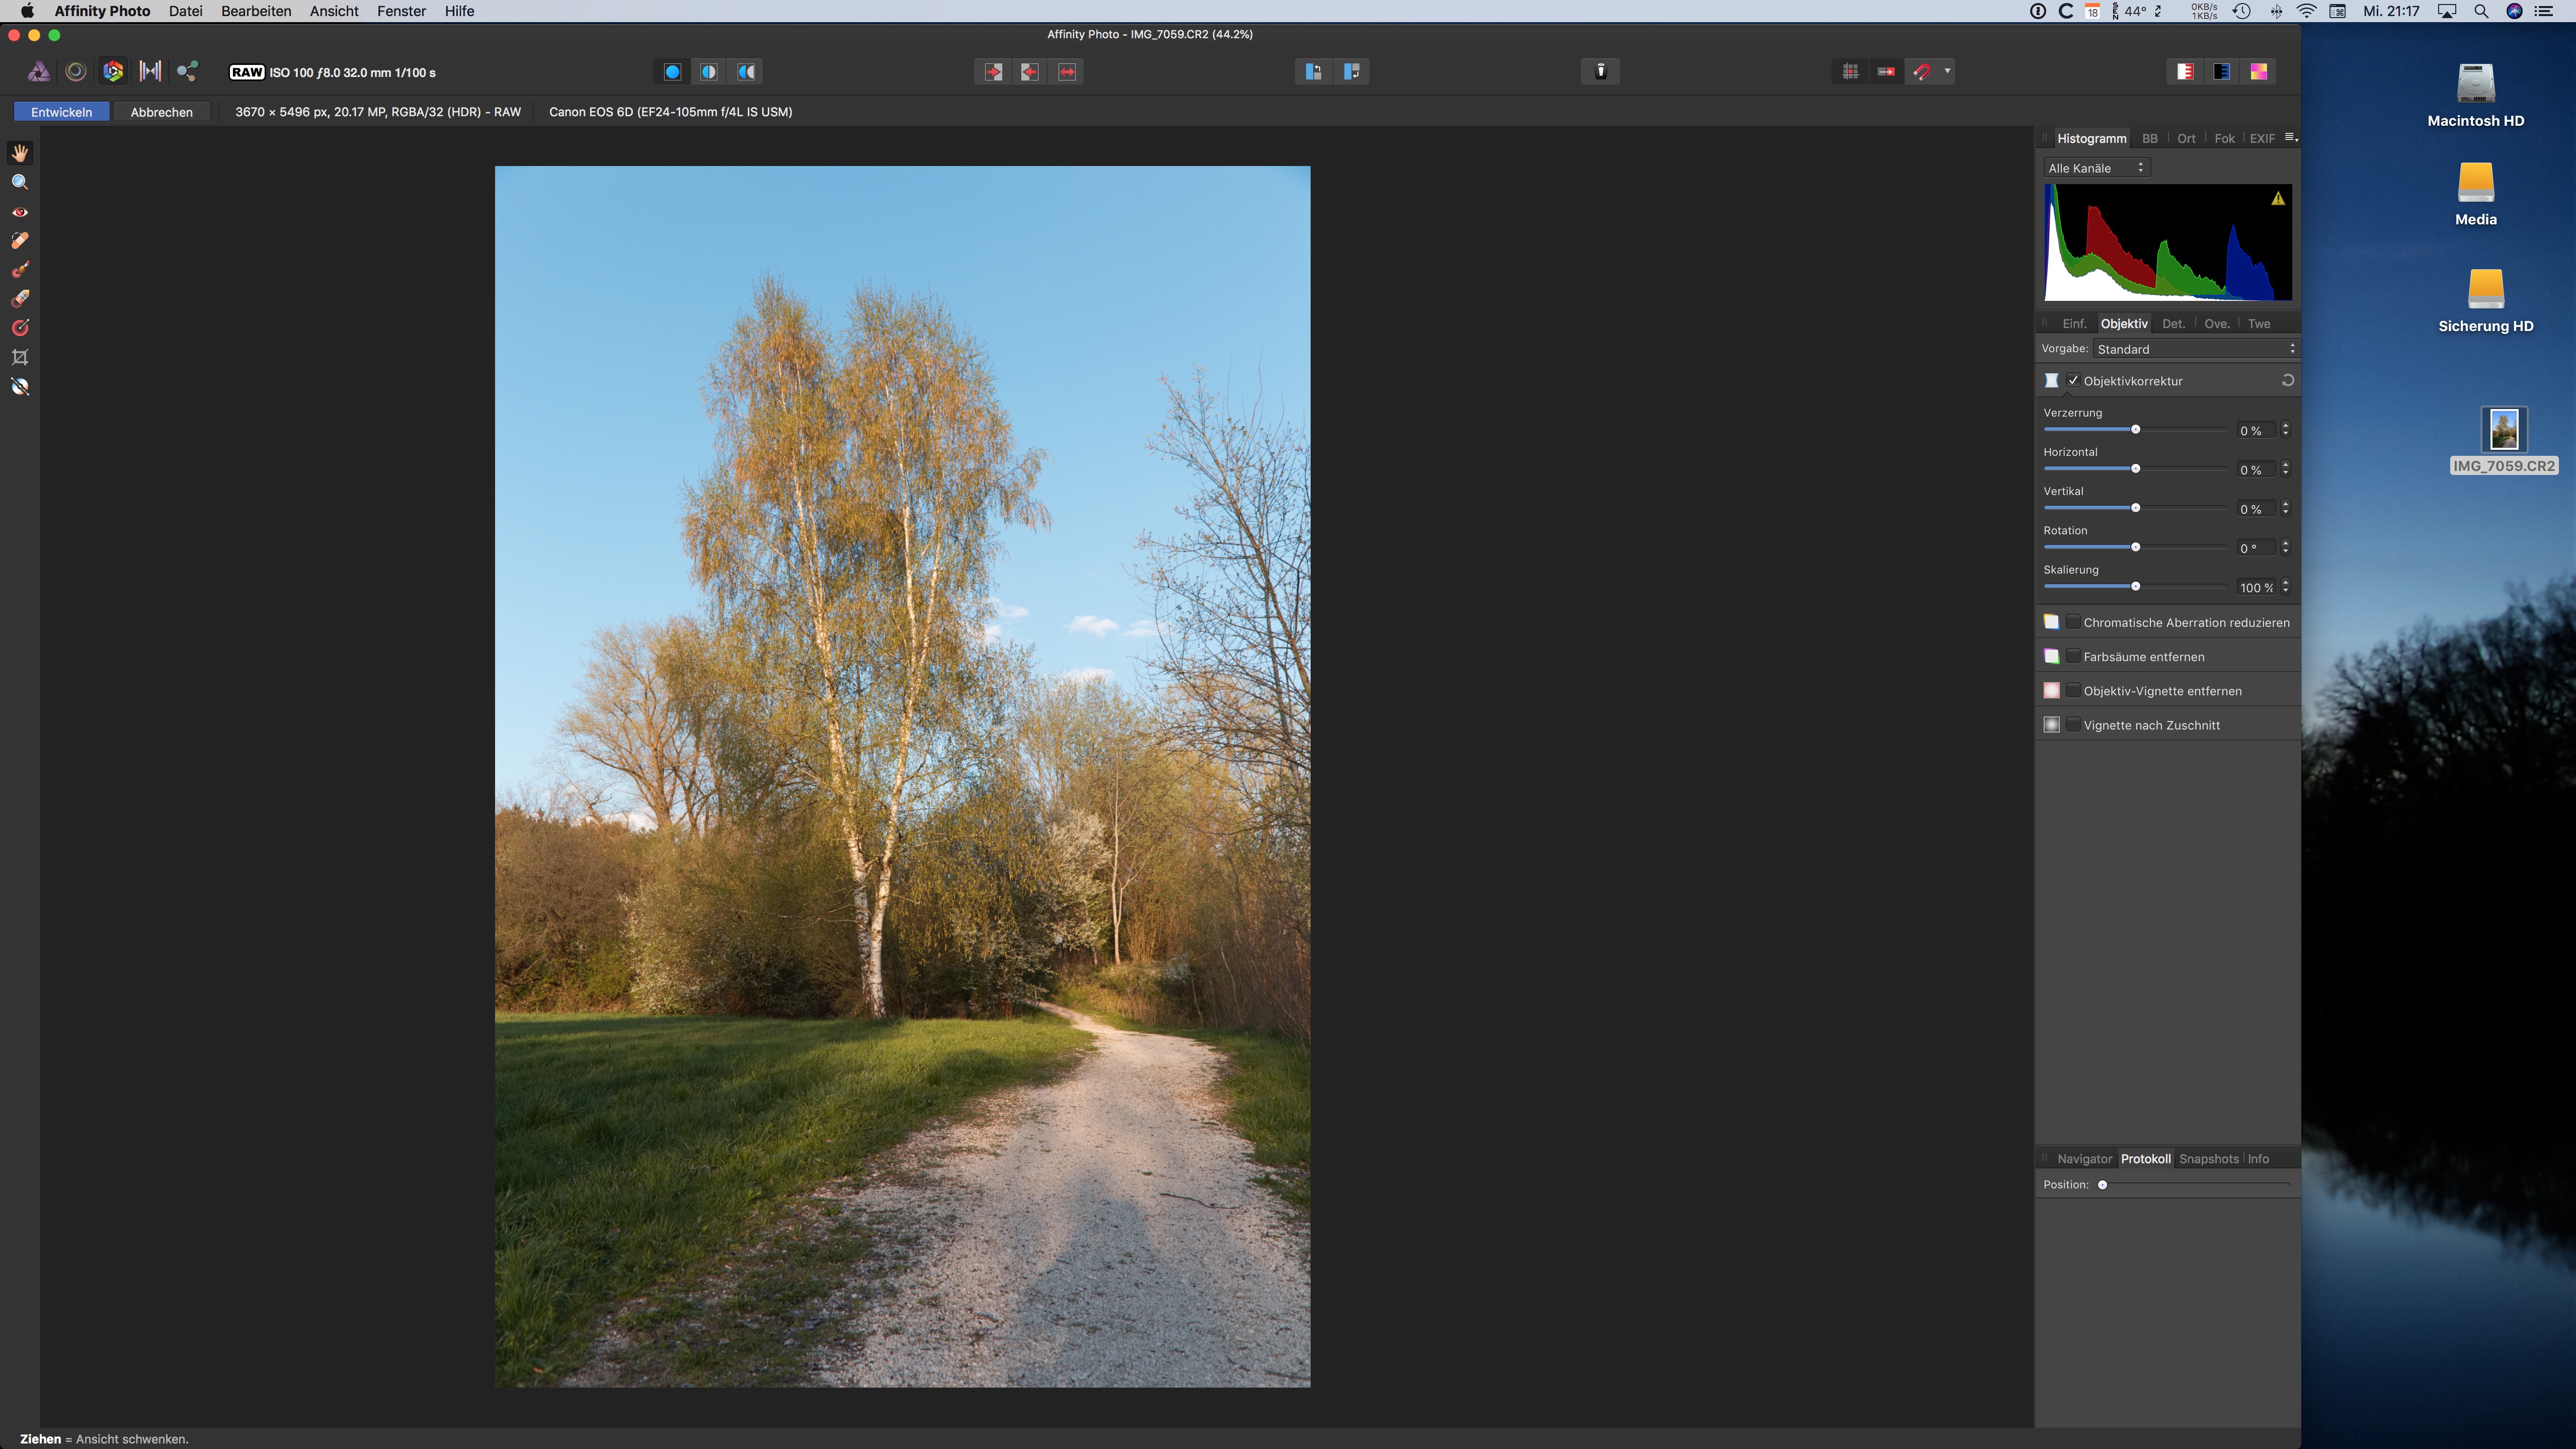Open the Alle Kanäle channel dropdown
Screen dimensions: 2576x1449
[2096, 168]
